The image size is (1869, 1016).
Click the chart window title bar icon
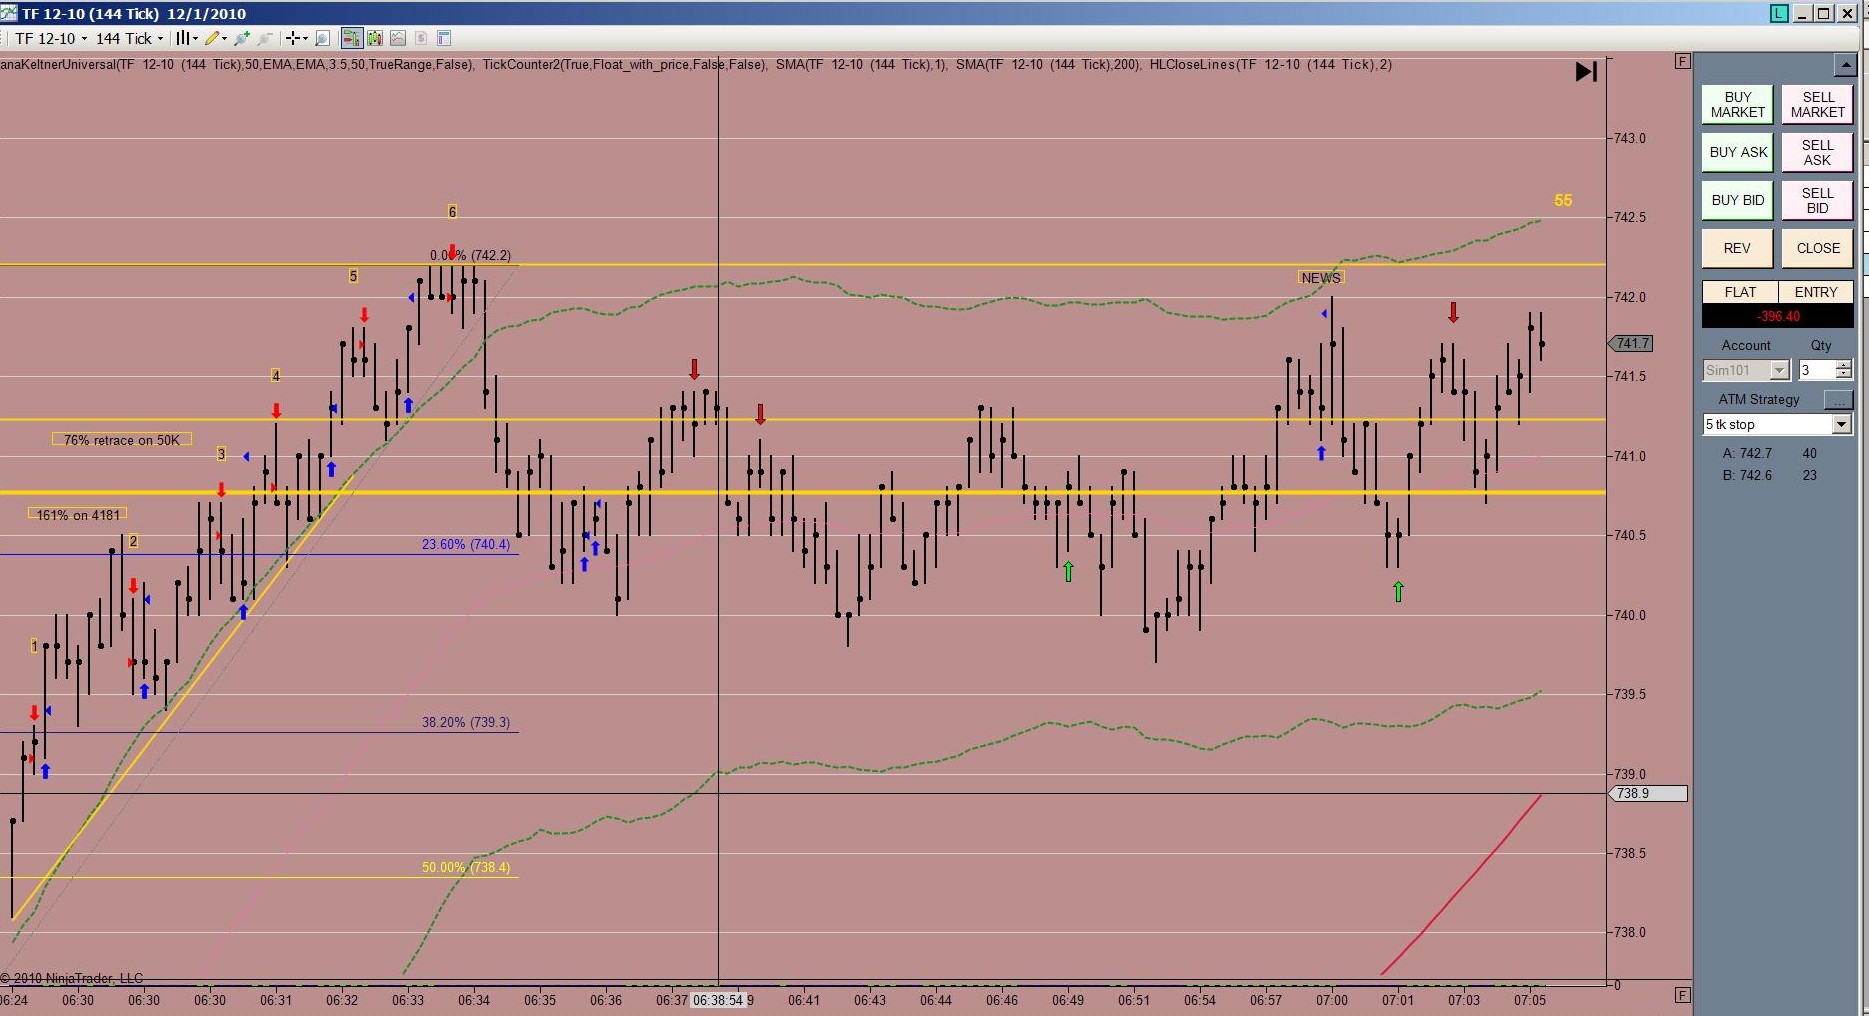[9, 13]
